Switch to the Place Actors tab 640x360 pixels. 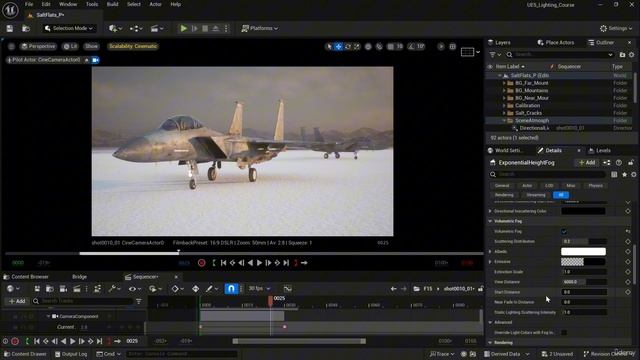(556, 42)
